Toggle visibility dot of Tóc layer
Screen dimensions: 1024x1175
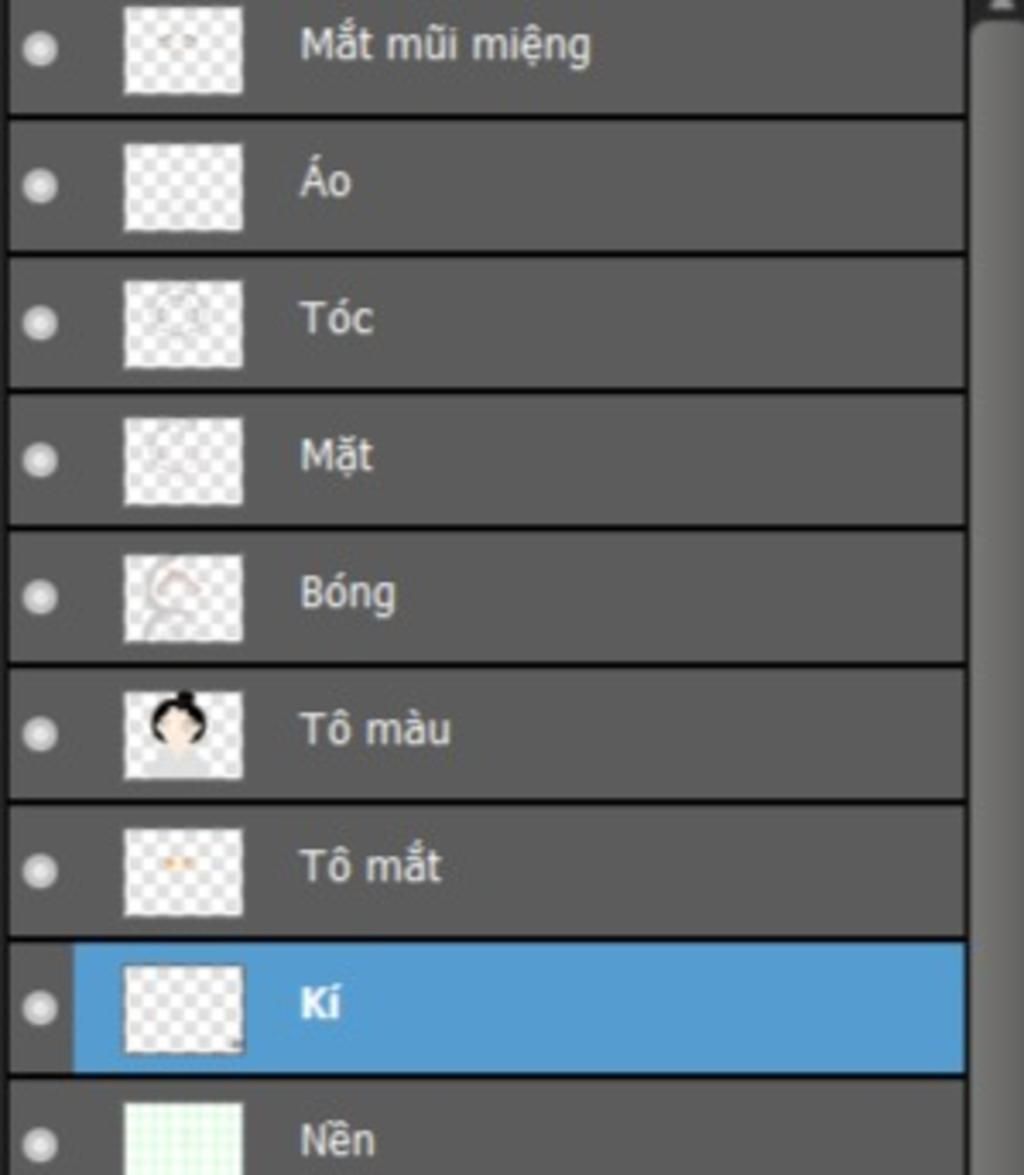(40, 323)
